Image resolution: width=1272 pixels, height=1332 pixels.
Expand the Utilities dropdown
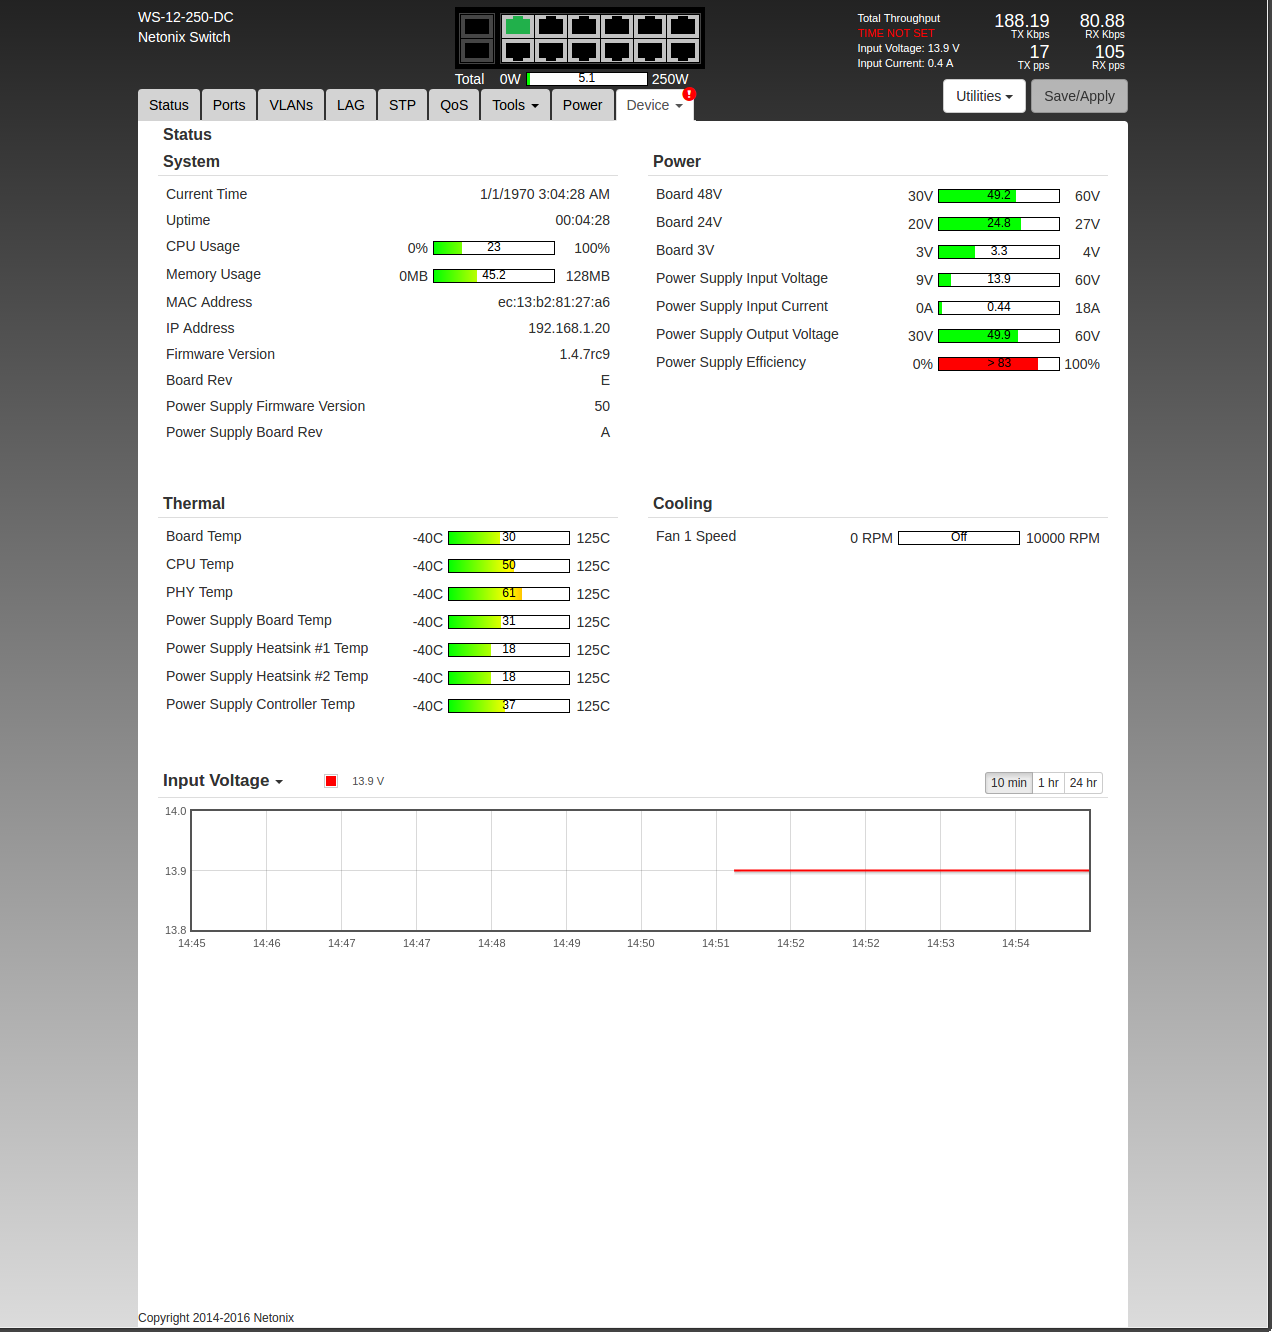(x=984, y=96)
